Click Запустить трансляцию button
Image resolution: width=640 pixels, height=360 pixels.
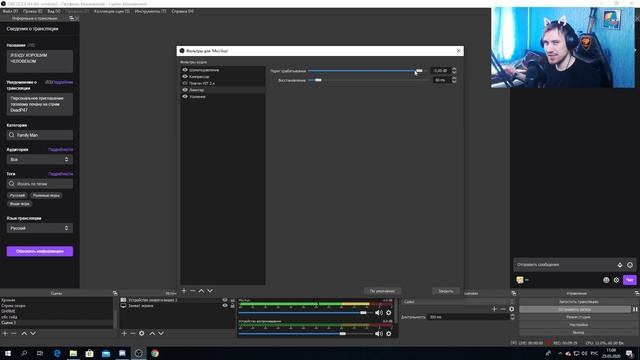pyautogui.click(x=578, y=302)
